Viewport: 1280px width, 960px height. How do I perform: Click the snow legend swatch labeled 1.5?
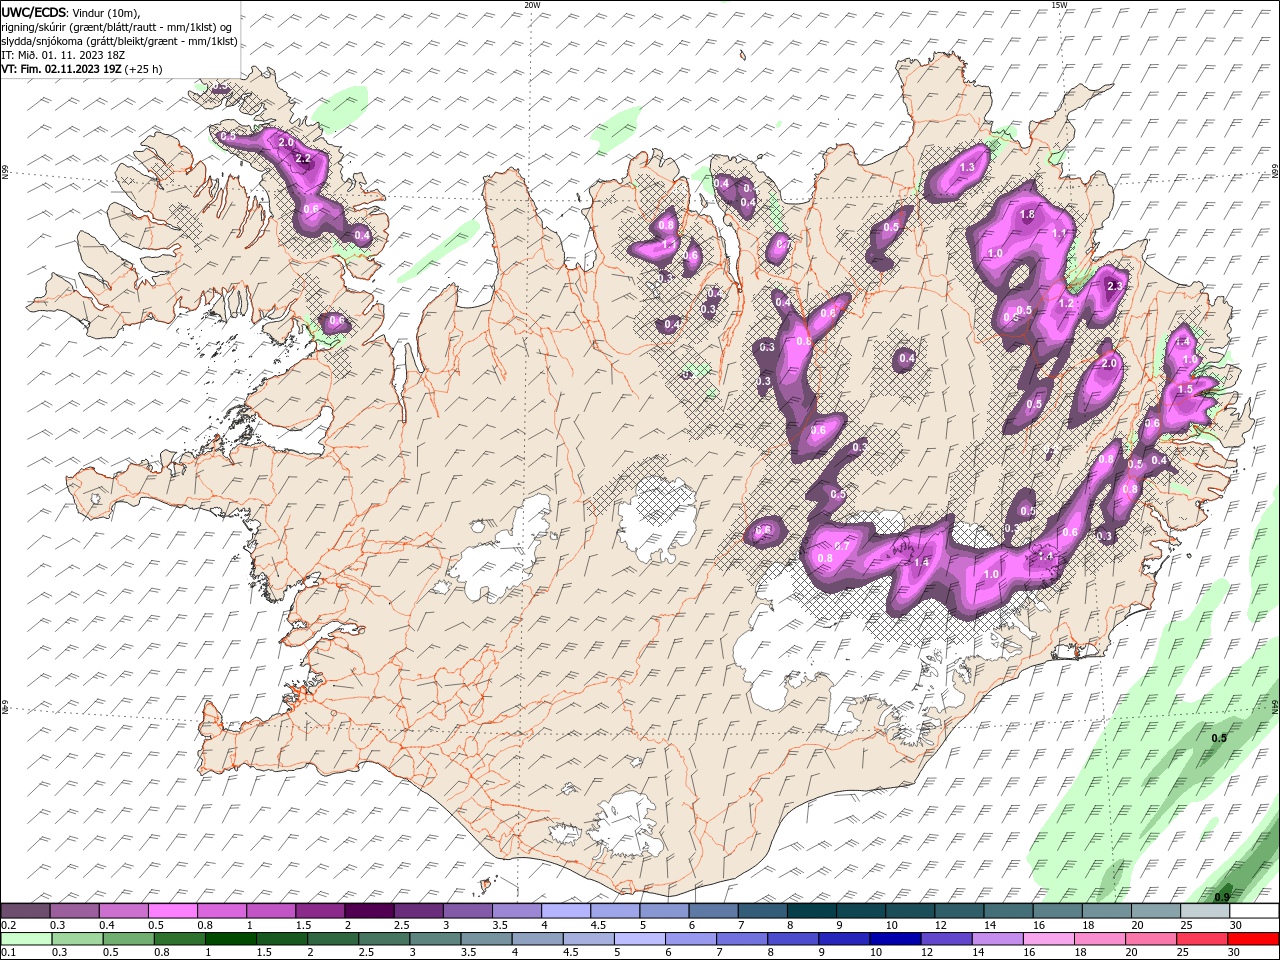(320, 911)
